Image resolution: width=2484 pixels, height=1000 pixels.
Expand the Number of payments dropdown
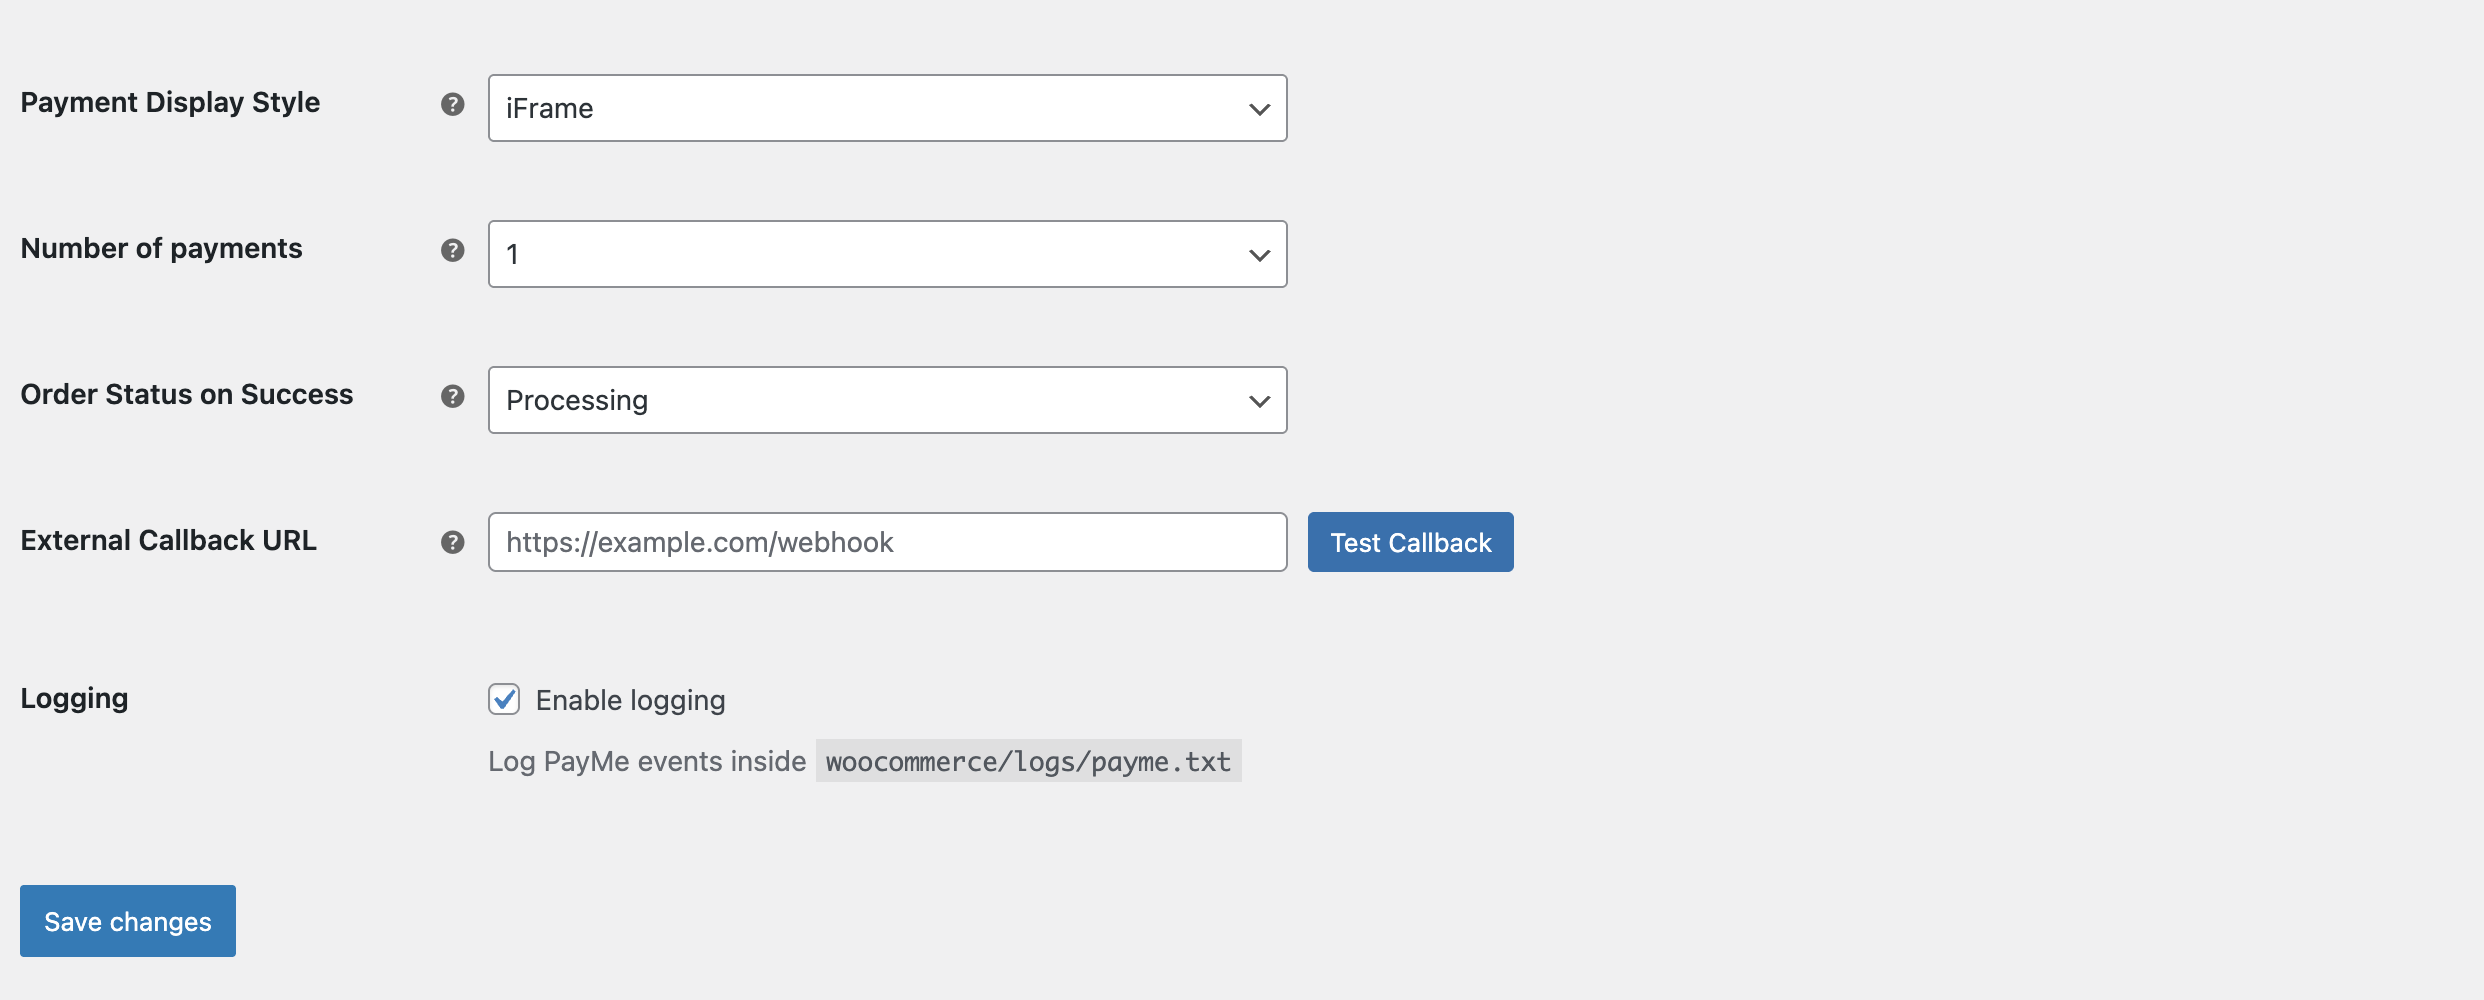click(886, 254)
